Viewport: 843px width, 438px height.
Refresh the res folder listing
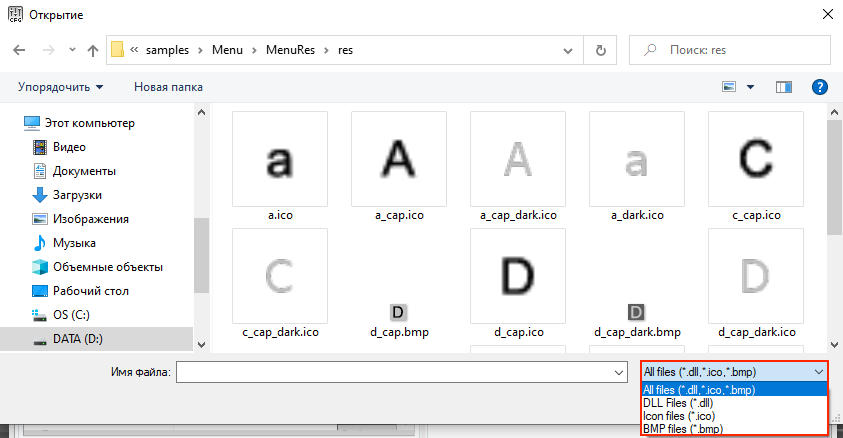(599, 49)
